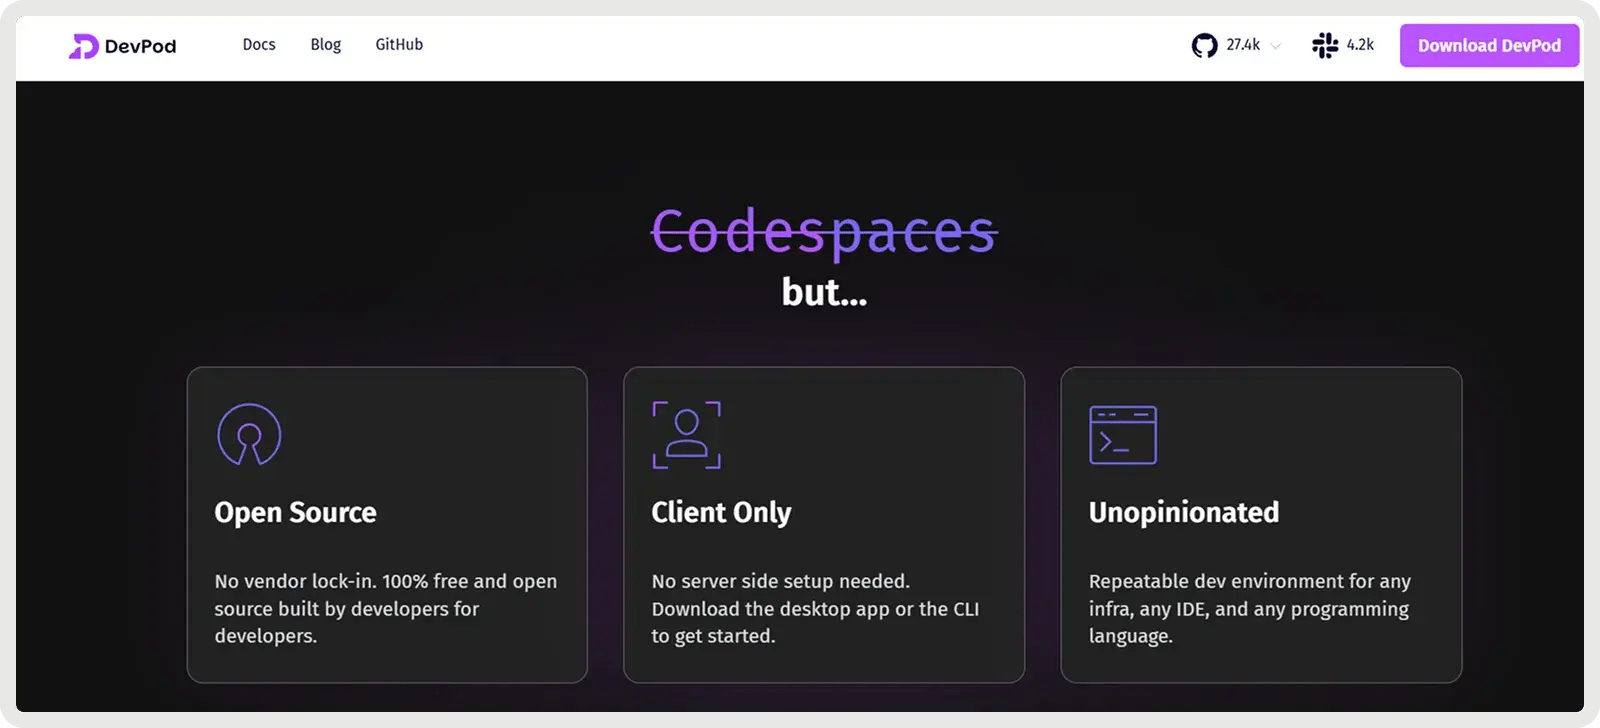
Task: Click the Open Source card title
Action: (295, 512)
